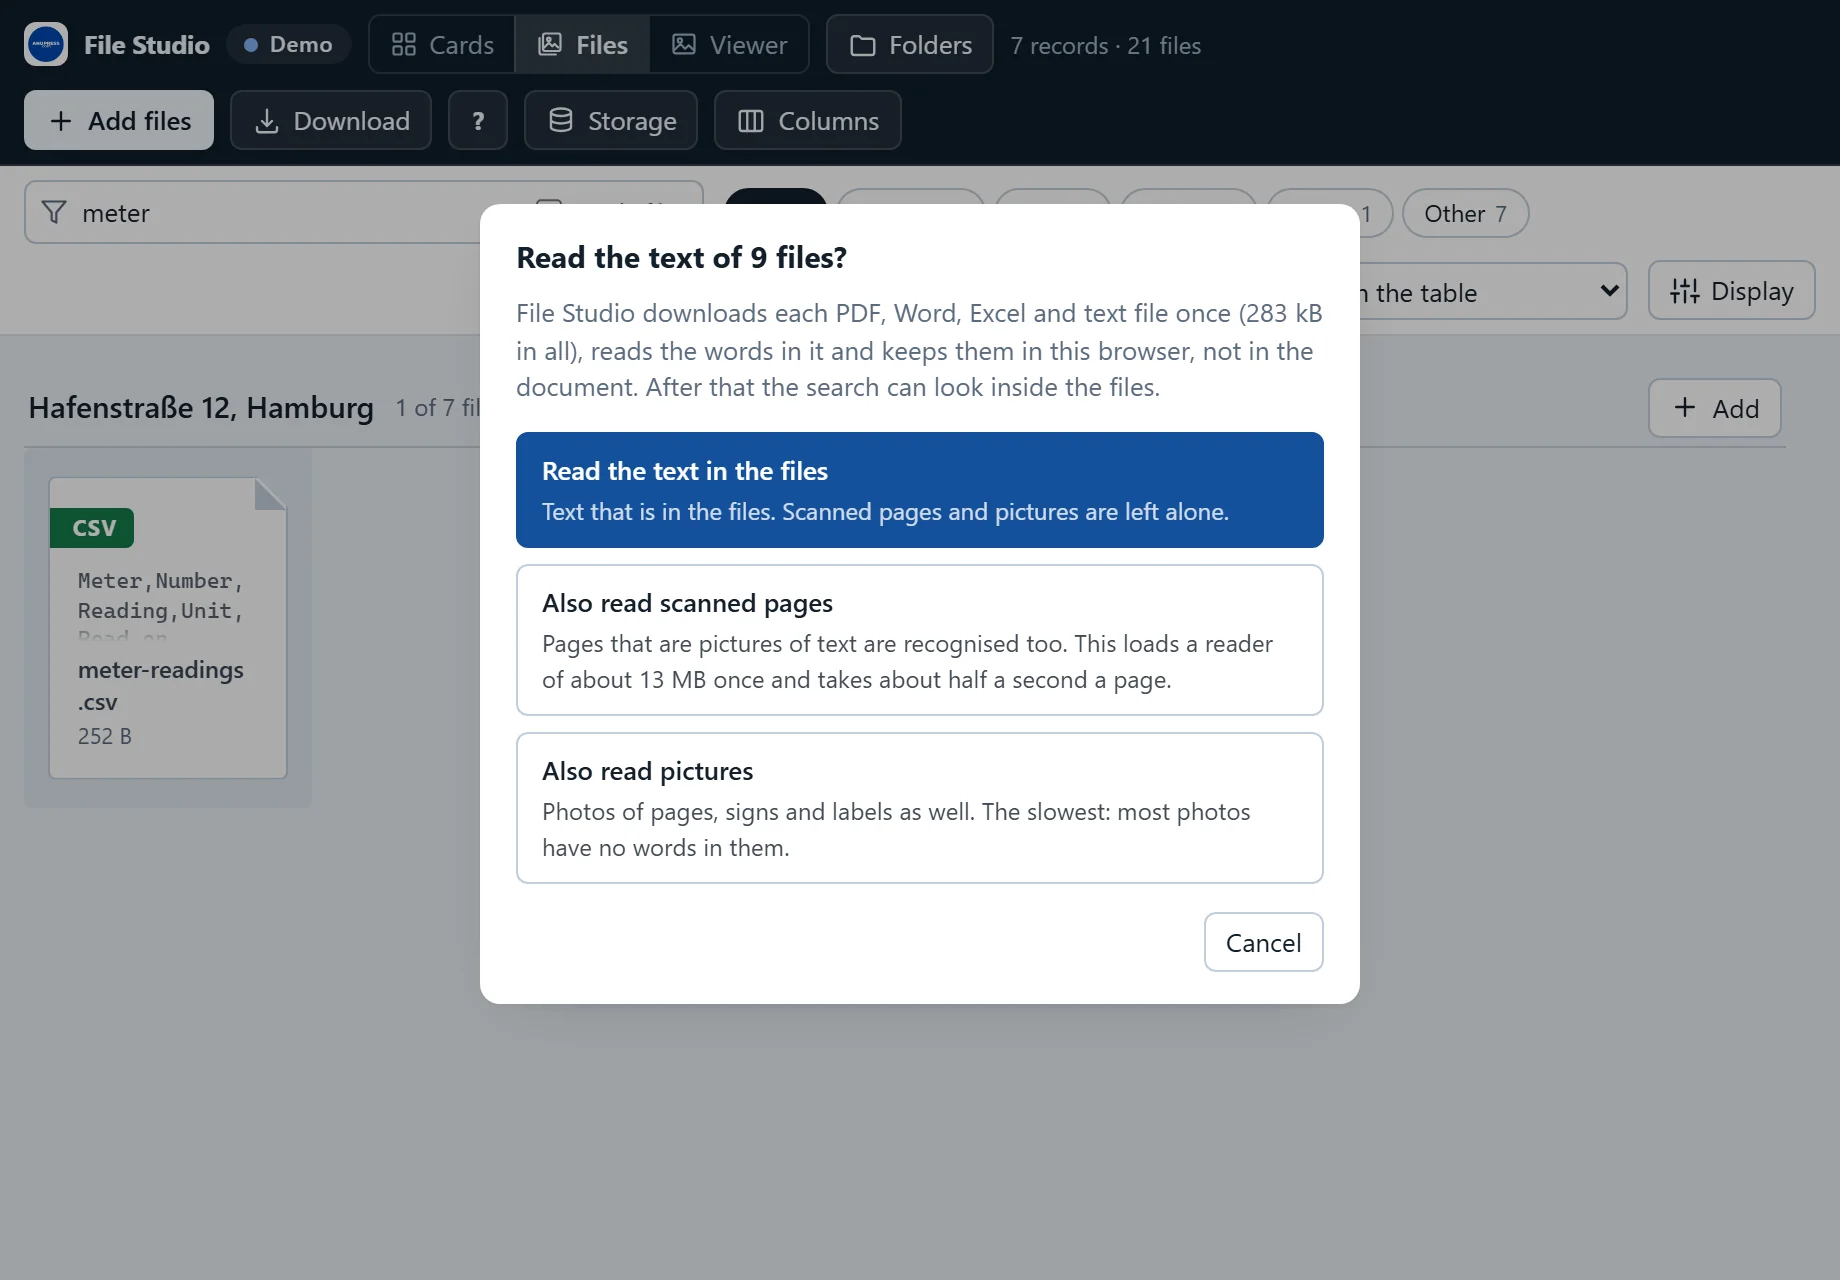This screenshot has height=1280, width=1840.
Task: Open the Cards view tab
Action: 442,44
